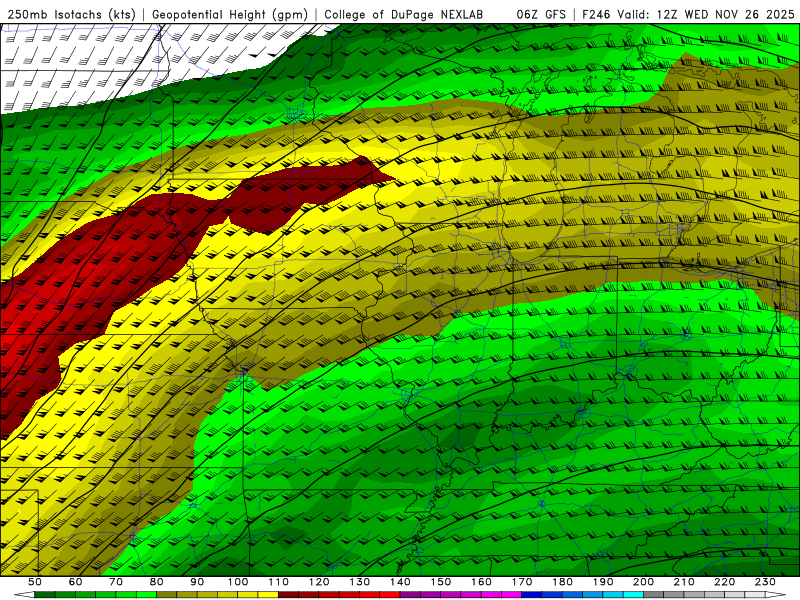
Task: Click the '06Z GFS' model run label
Action: pyautogui.click(x=541, y=15)
